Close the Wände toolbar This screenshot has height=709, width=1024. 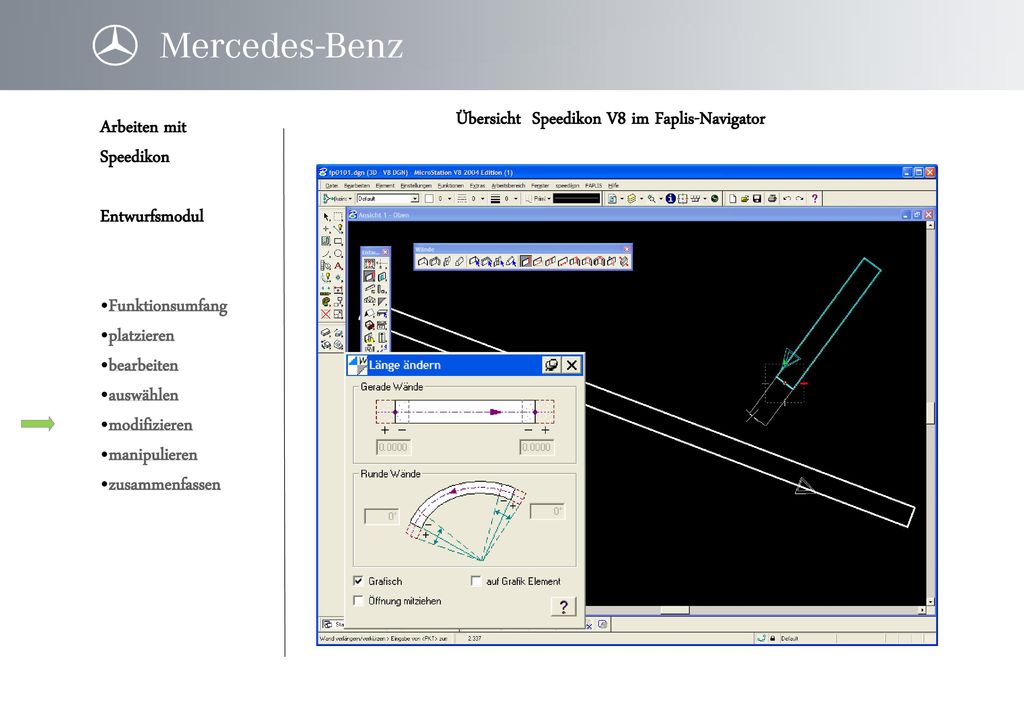pos(626,249)
